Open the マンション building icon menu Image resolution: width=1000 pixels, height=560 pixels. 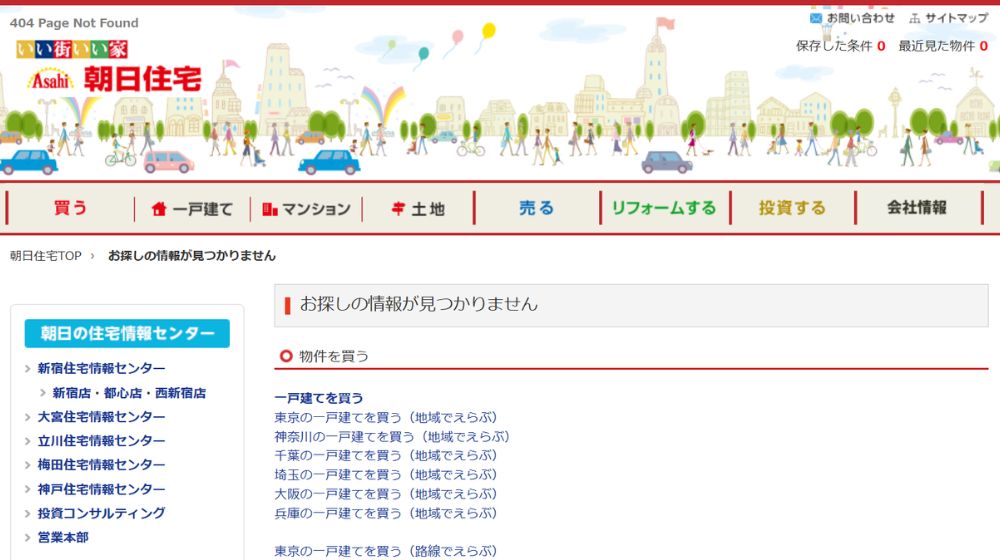tap(269, 209)
